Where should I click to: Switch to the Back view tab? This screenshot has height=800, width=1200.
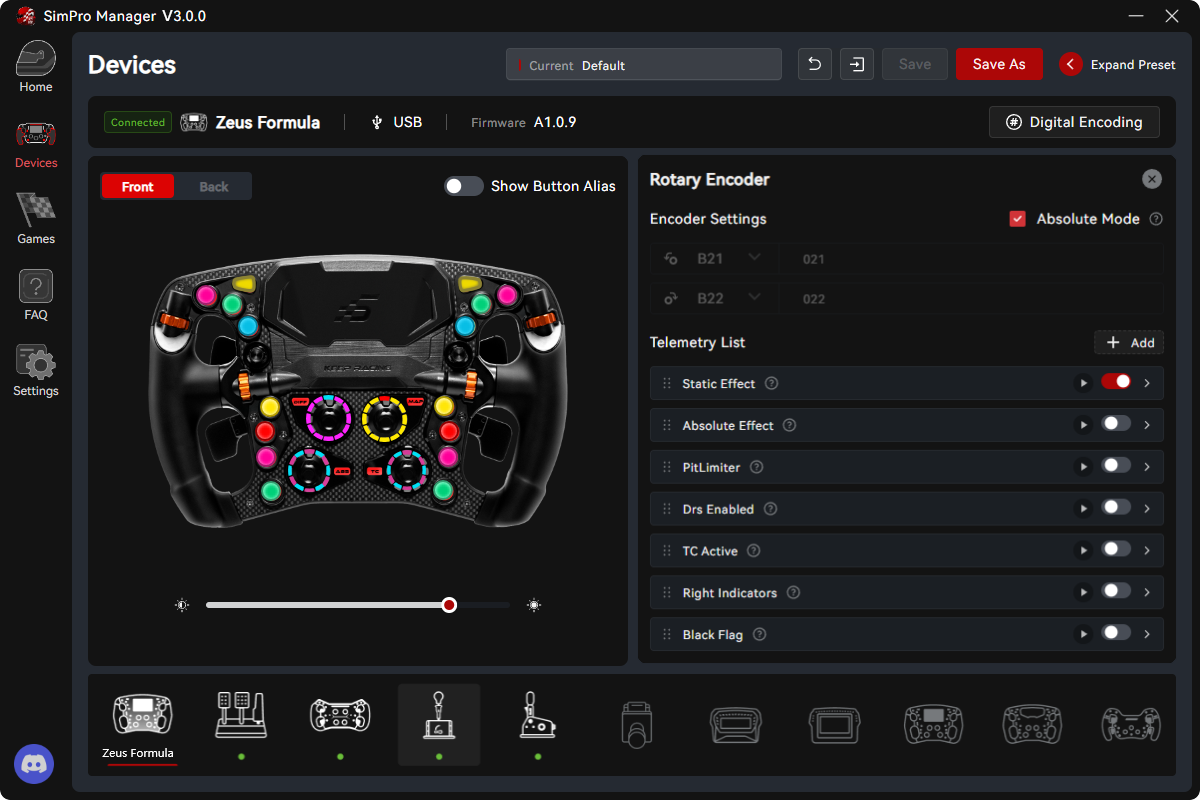tap(213, 186)
